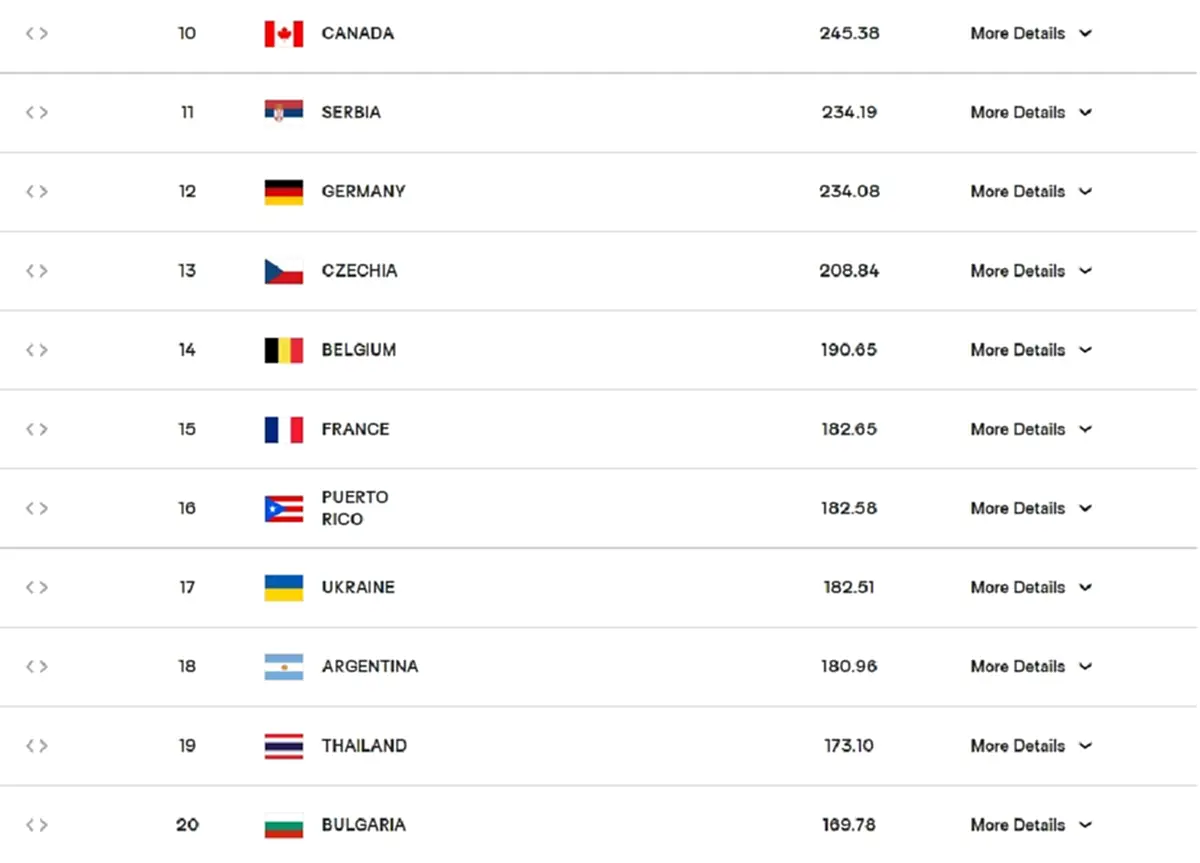Screen dimensions: 1200x863
Task: Click the Puerto Rico flag icon
Action: (x=284, y=509)
